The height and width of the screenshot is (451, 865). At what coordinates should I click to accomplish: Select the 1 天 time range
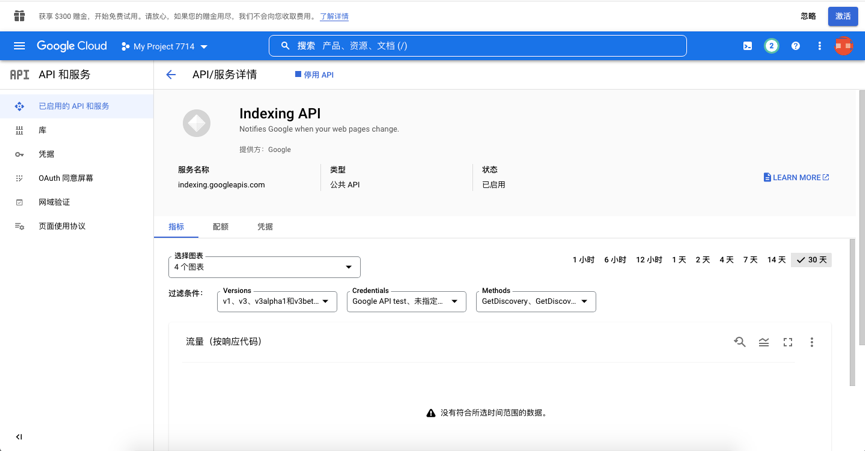679,260
